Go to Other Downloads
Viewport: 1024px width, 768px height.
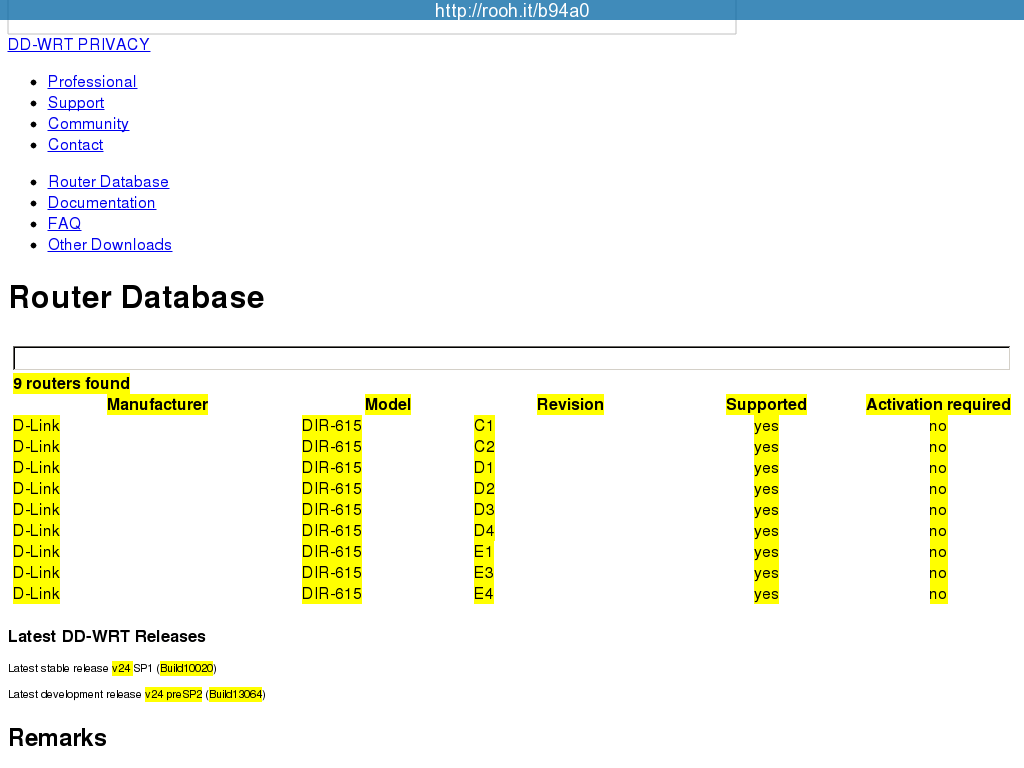tap(110, 245)
